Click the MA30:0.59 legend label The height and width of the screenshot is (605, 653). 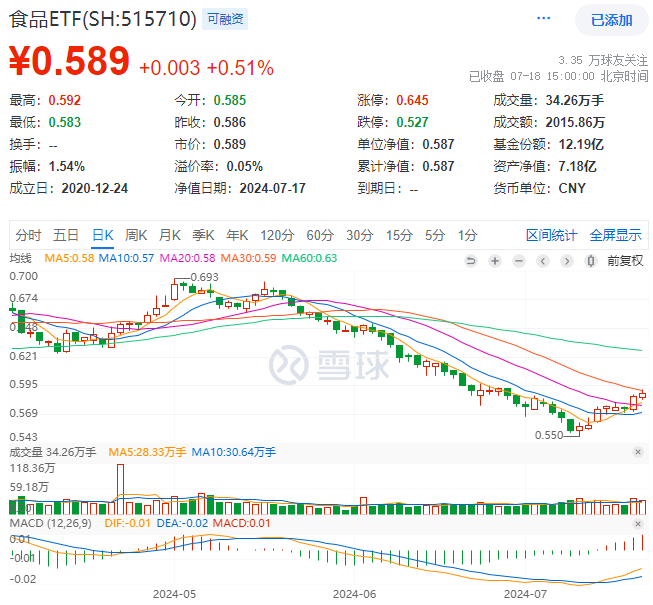tap(248, 258)
